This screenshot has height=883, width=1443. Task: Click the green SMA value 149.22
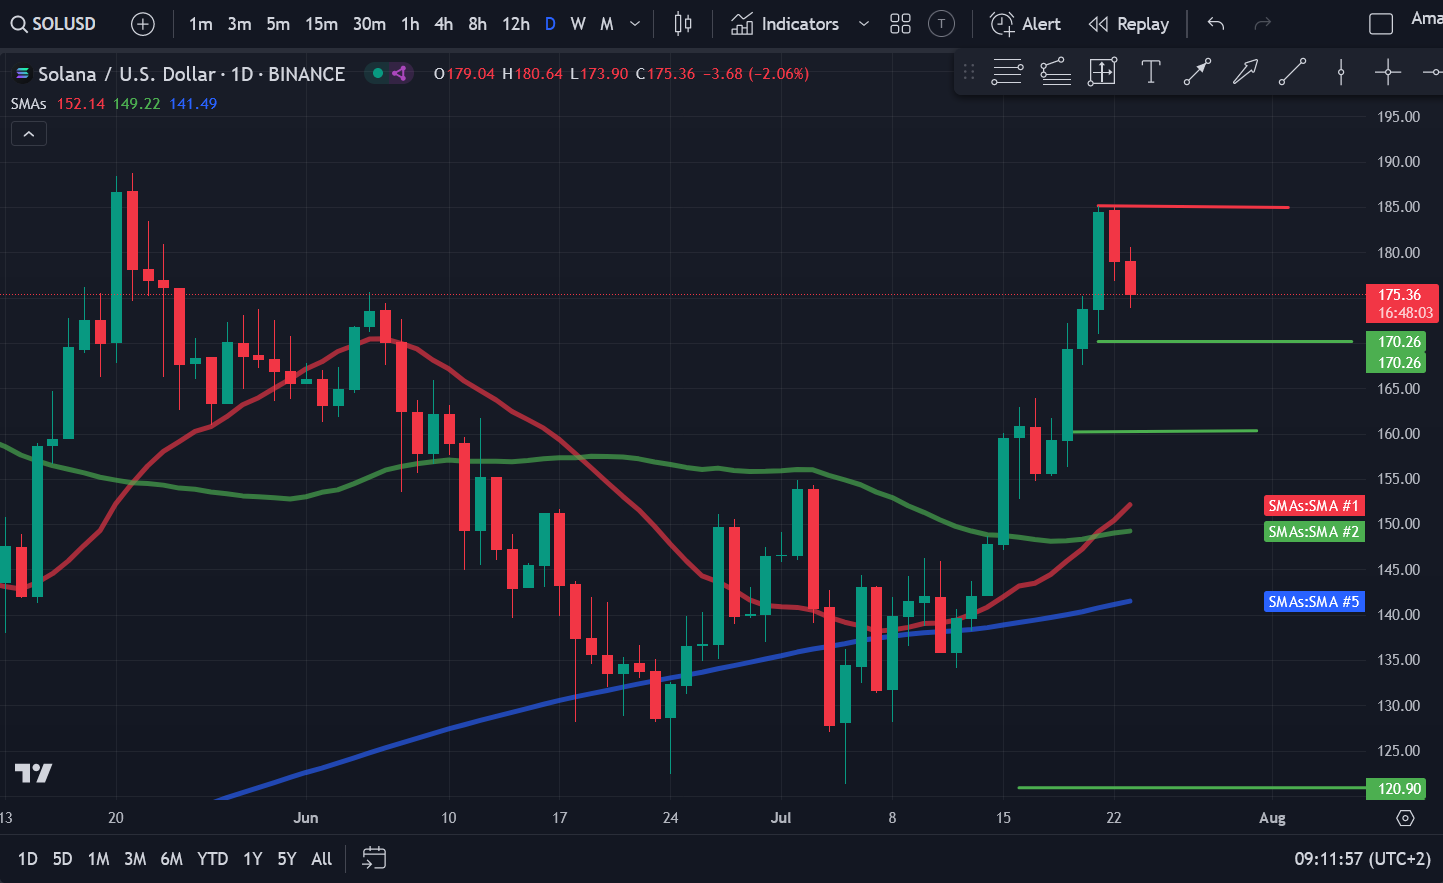click(137, 104)
